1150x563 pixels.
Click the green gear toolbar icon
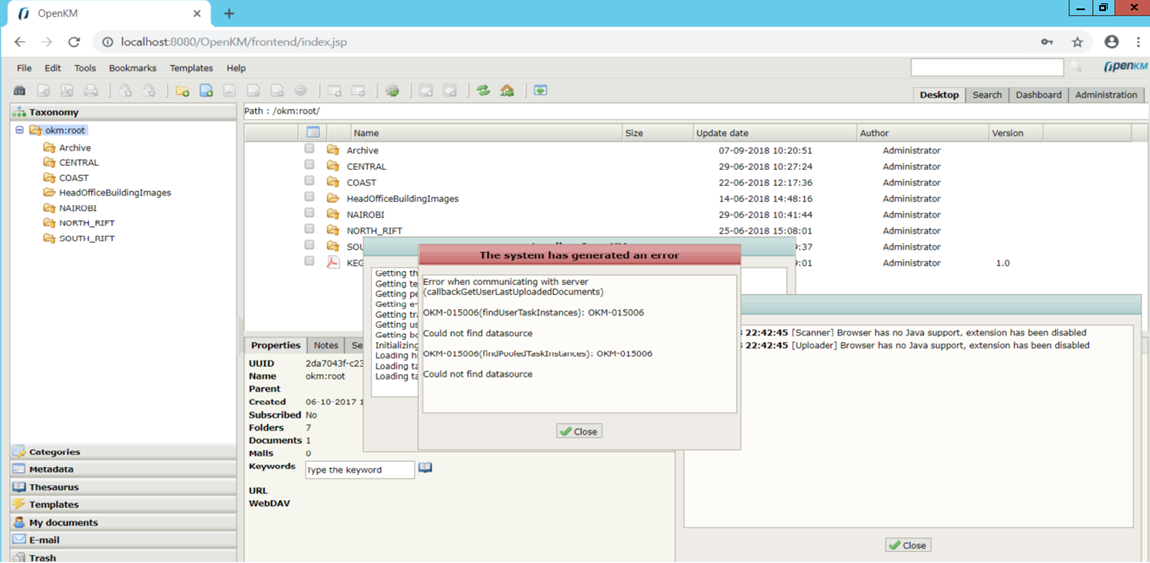pos(392,91)
